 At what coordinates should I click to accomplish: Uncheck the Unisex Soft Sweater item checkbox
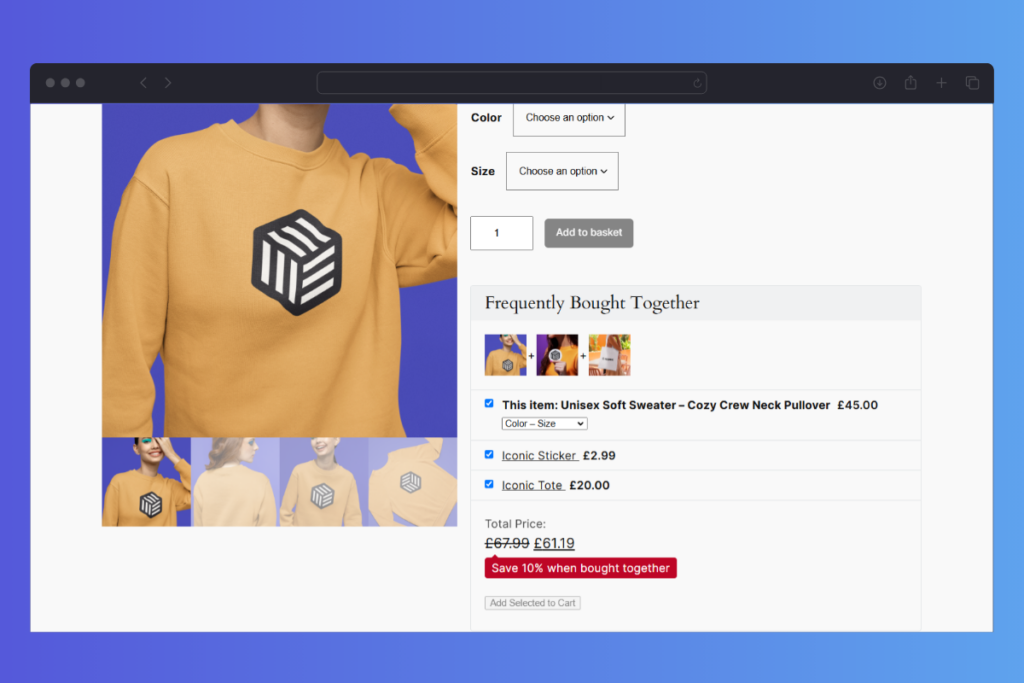coord(489,404)
